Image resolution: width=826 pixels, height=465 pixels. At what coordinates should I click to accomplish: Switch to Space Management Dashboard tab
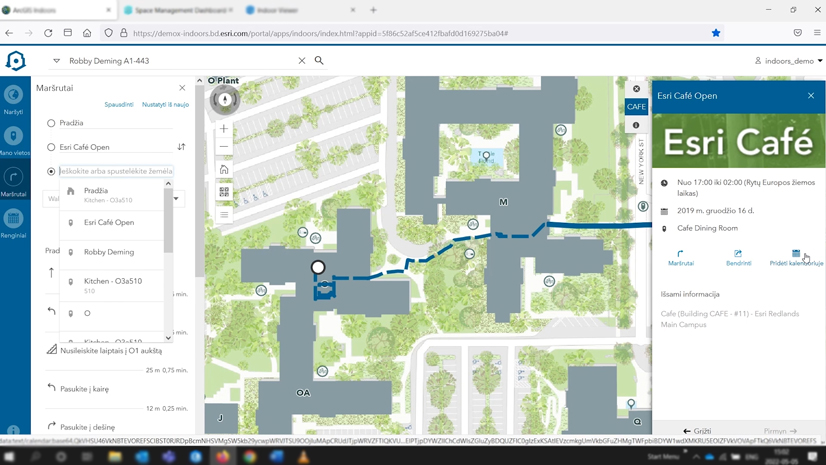180,10
